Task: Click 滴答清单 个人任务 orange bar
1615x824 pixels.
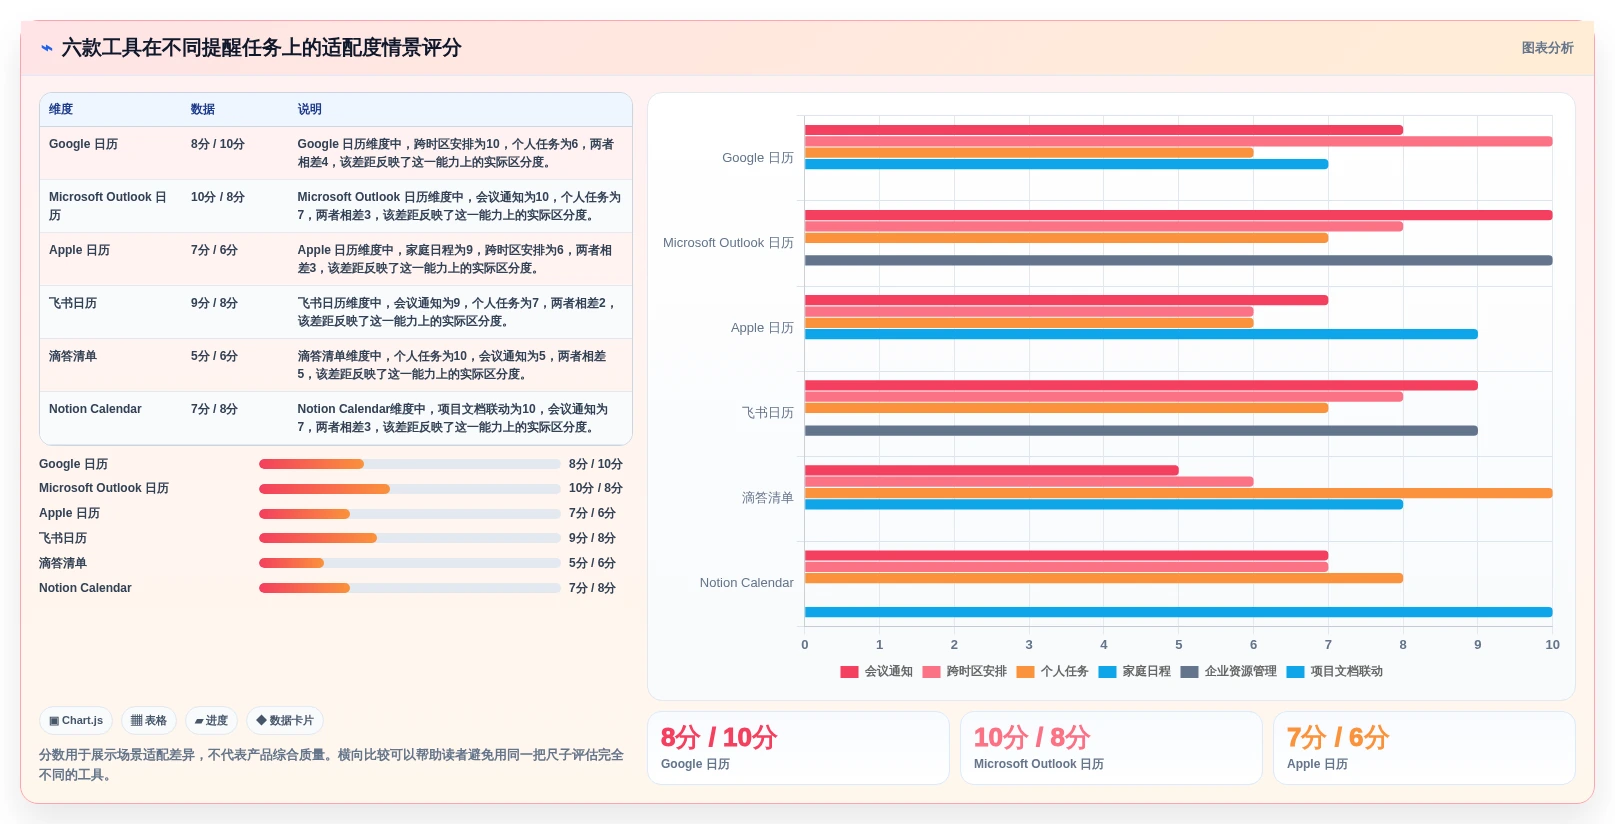Action: click(1178, 493)
